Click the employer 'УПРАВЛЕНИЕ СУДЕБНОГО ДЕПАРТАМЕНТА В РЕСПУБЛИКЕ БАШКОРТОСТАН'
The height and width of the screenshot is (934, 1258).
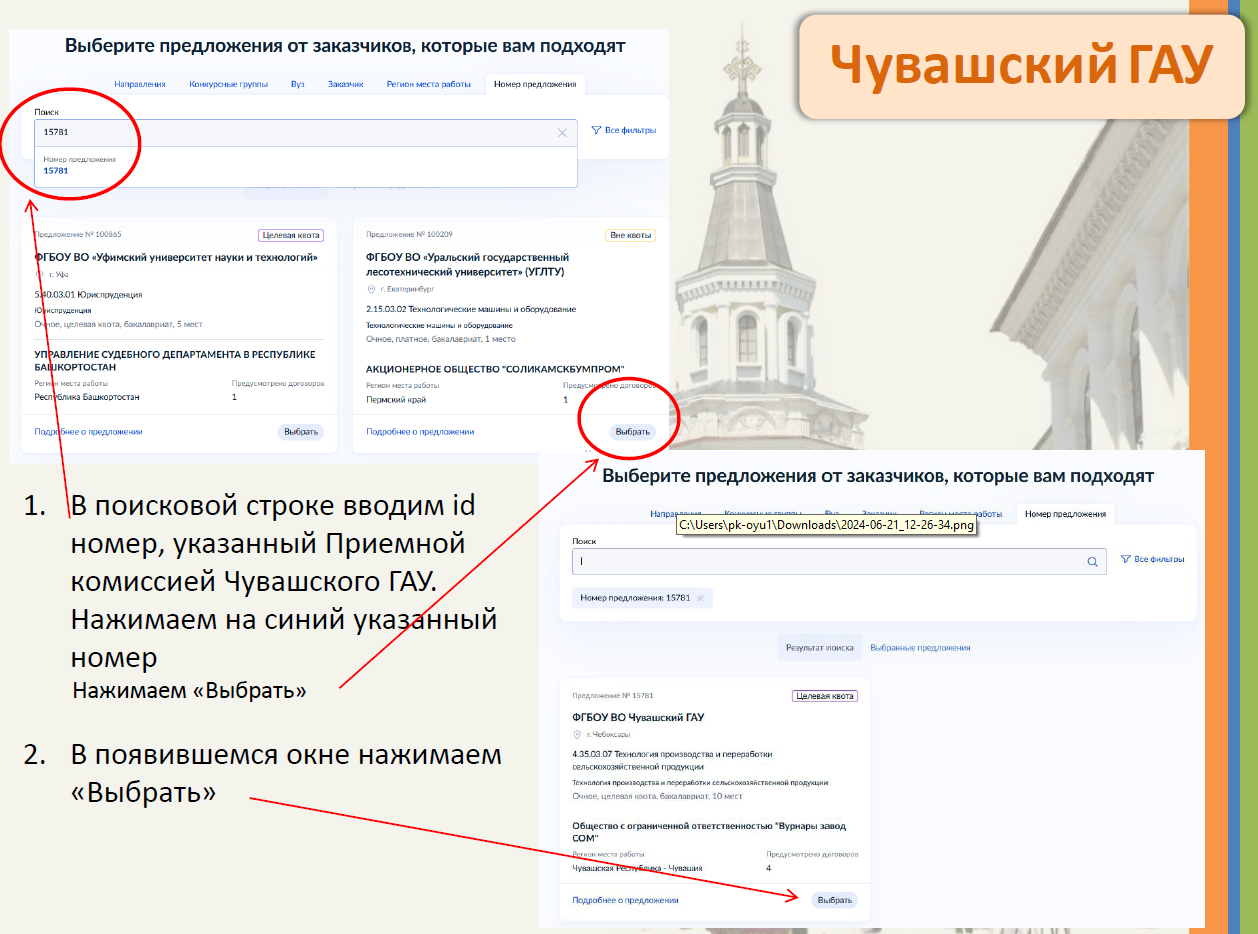tap(175, 361)
